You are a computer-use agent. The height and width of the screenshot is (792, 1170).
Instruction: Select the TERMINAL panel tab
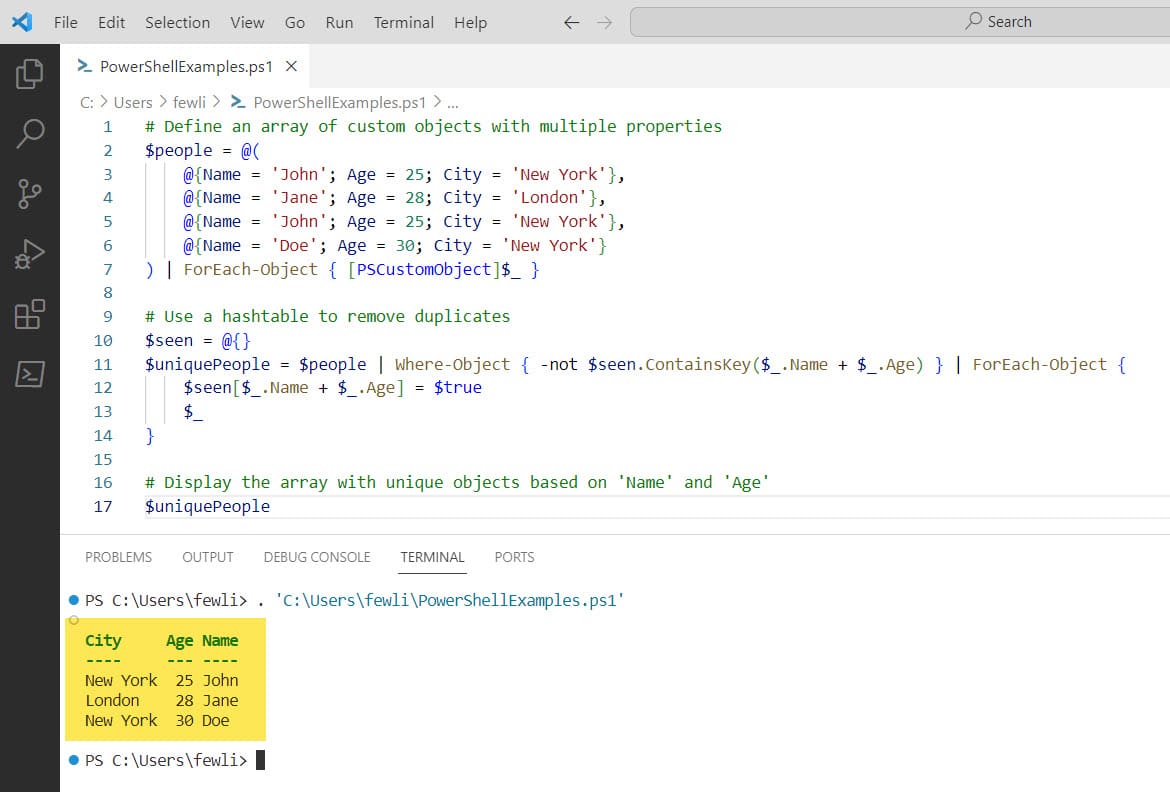[x=432, y=557]
